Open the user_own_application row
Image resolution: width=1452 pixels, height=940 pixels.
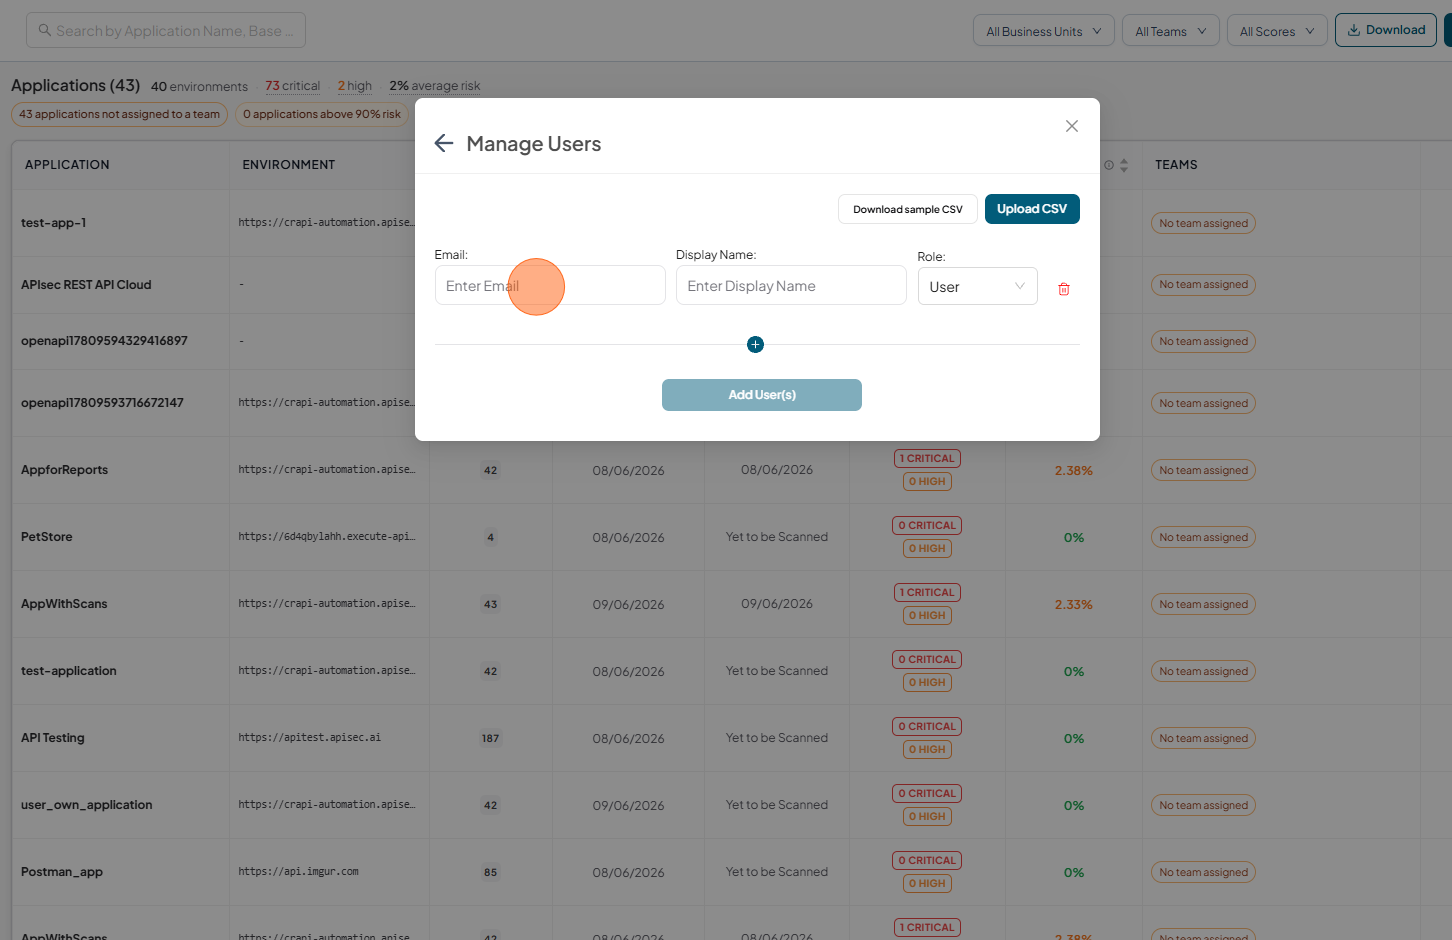(x=87, y=805)
